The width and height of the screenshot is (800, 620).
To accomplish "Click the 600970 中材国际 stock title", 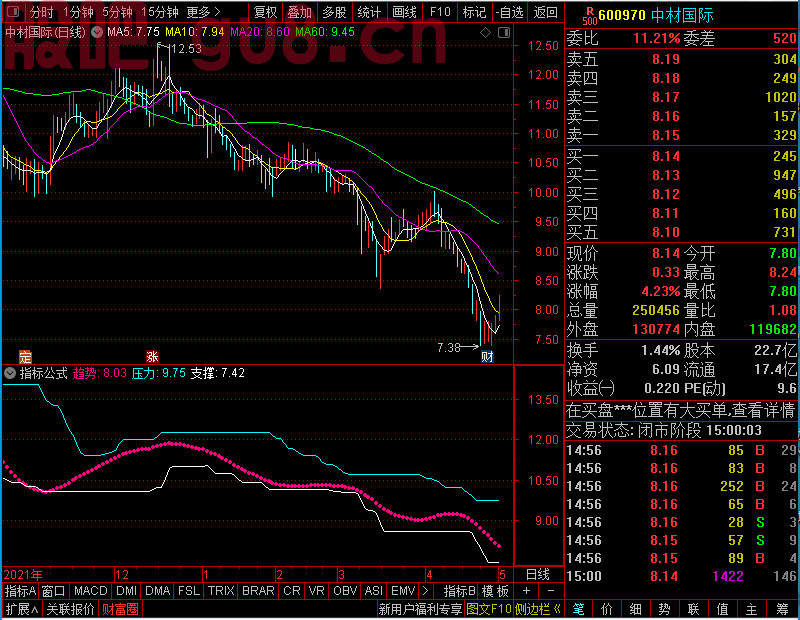I will pyautogui.click(x=656, y=15).
